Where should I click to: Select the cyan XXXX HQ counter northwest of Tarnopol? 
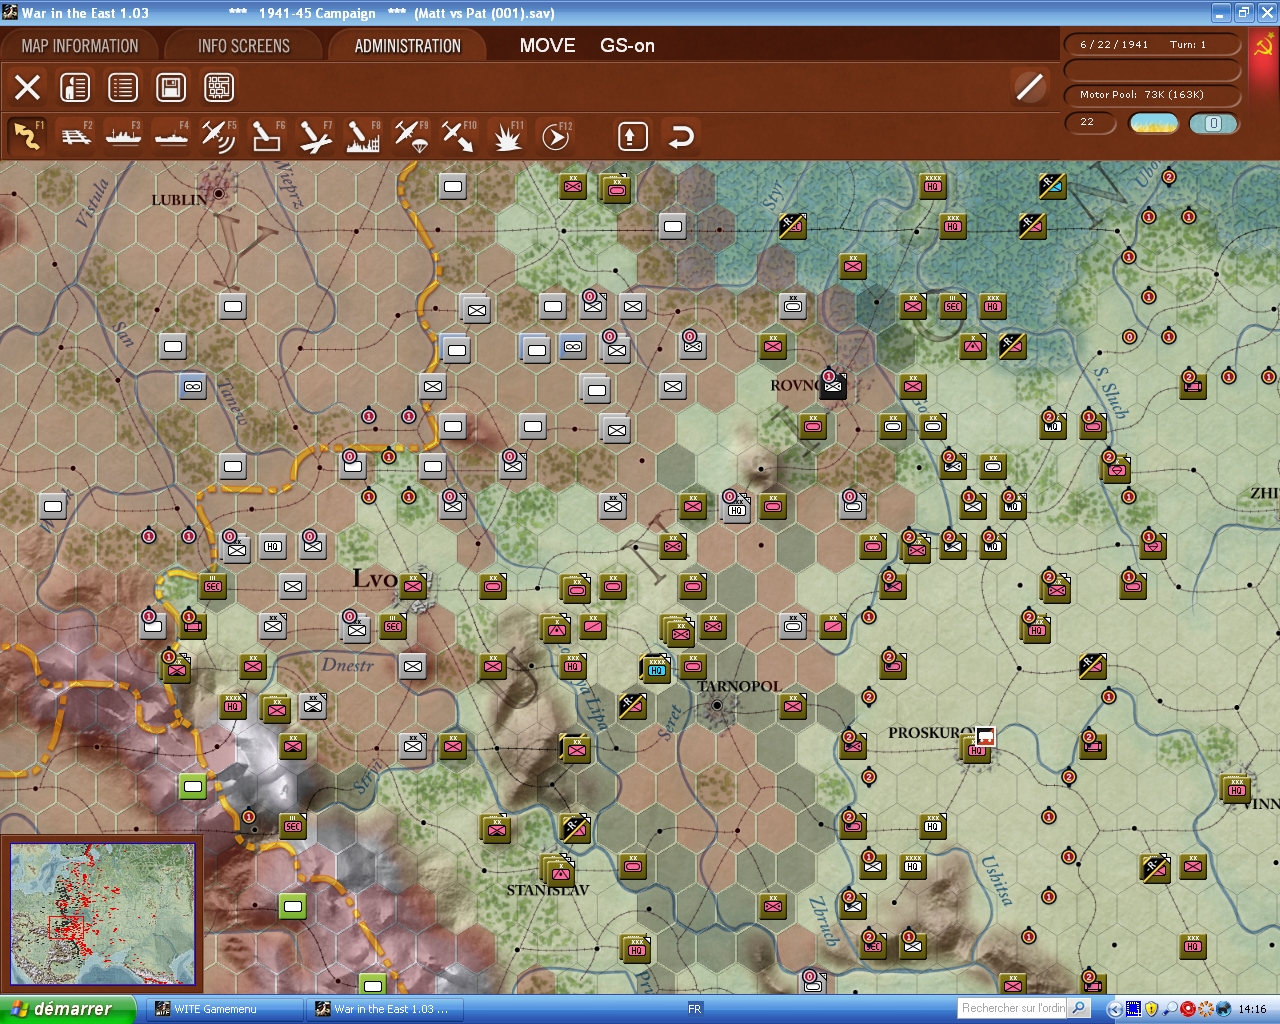click(655, 667)
